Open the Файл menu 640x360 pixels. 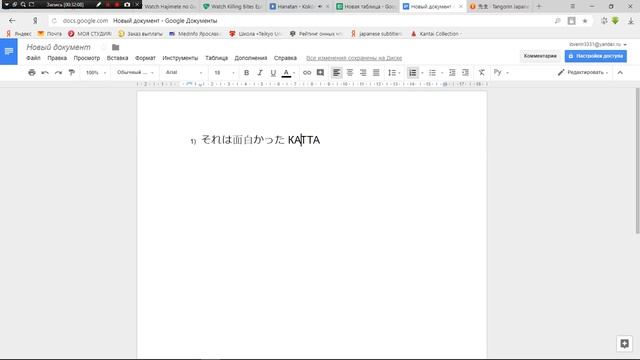click(33, 58)
